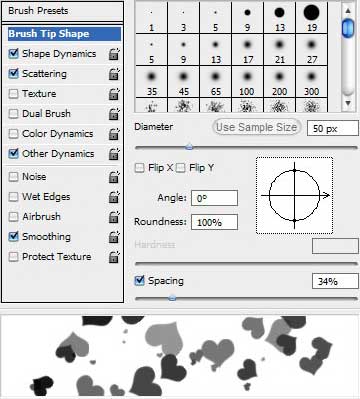Click into the Angle input field

coord(214,198)
